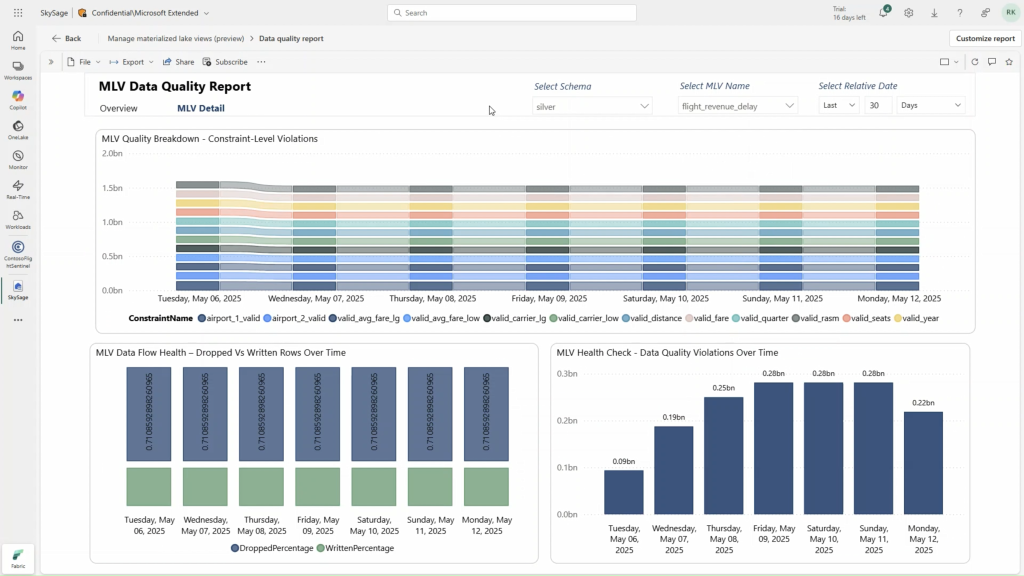Open Workloads in the sidebar

[18, 219]
